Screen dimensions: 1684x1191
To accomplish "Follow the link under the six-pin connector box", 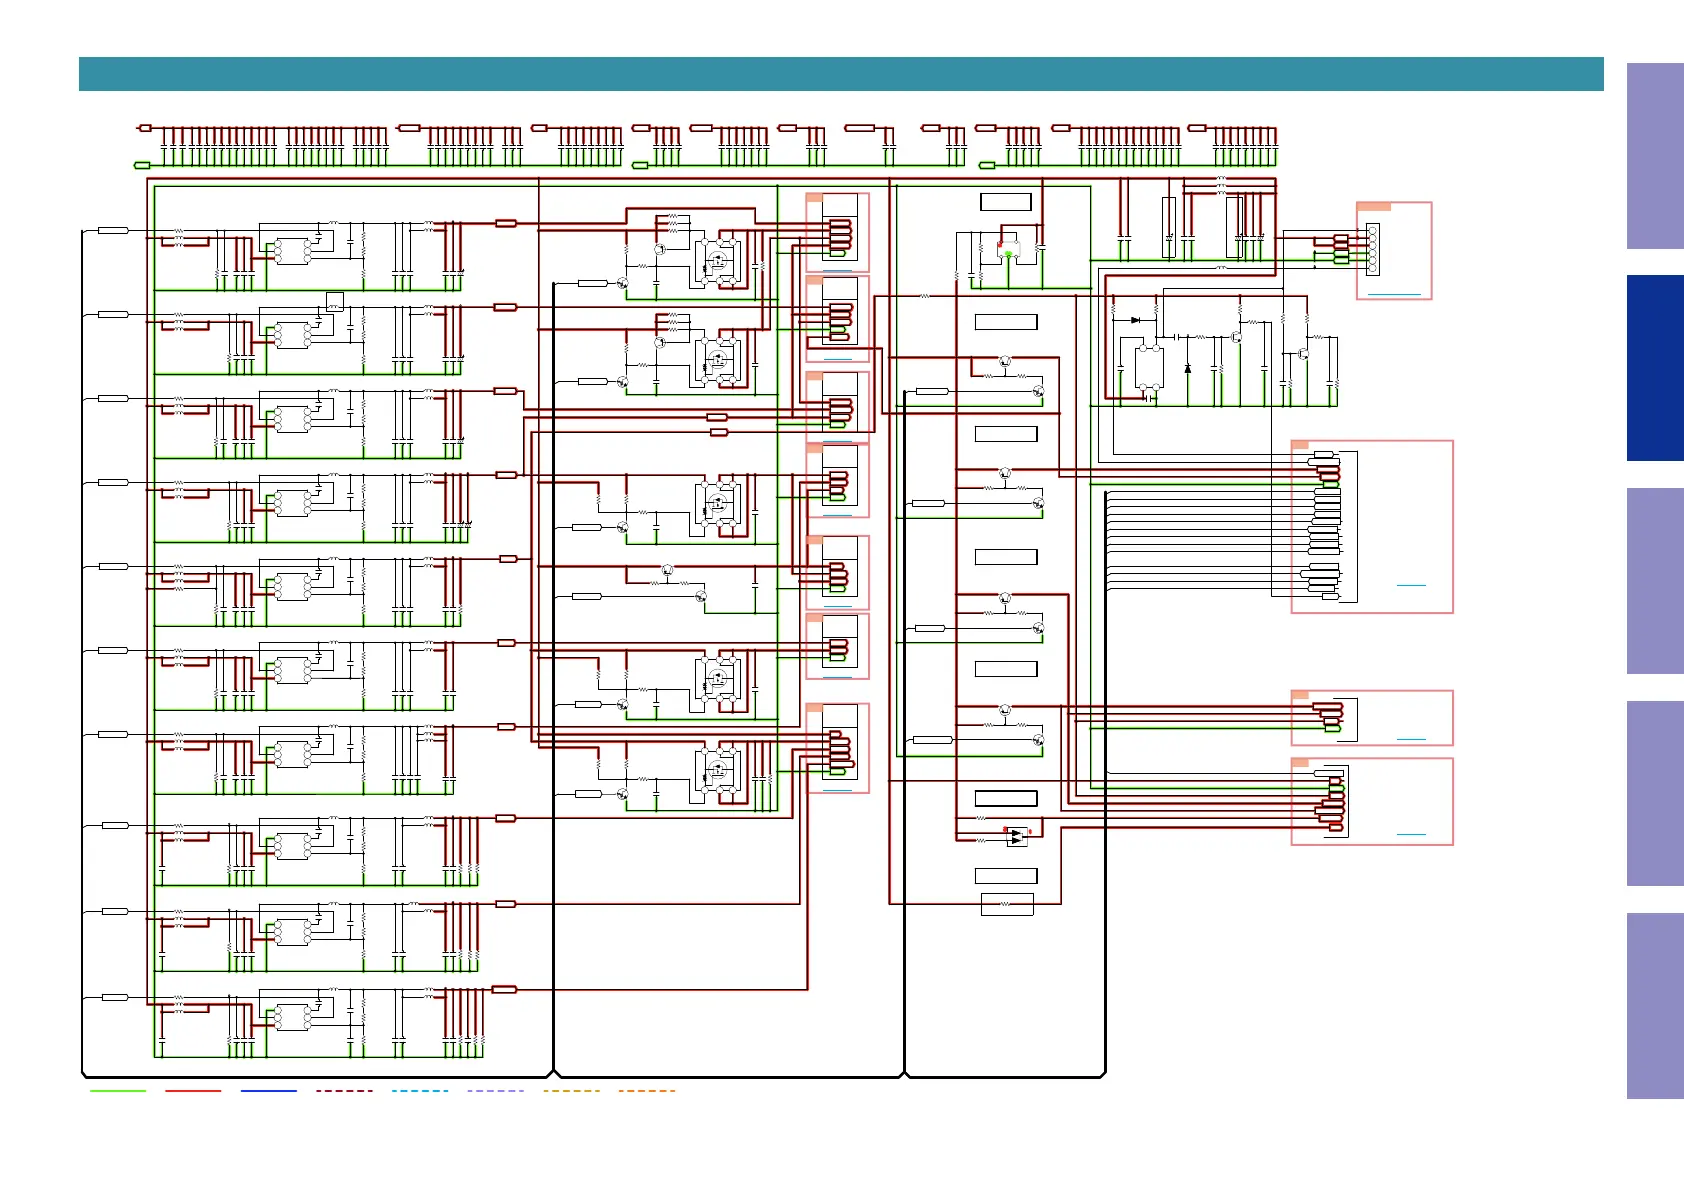I will coord(1393,295).
